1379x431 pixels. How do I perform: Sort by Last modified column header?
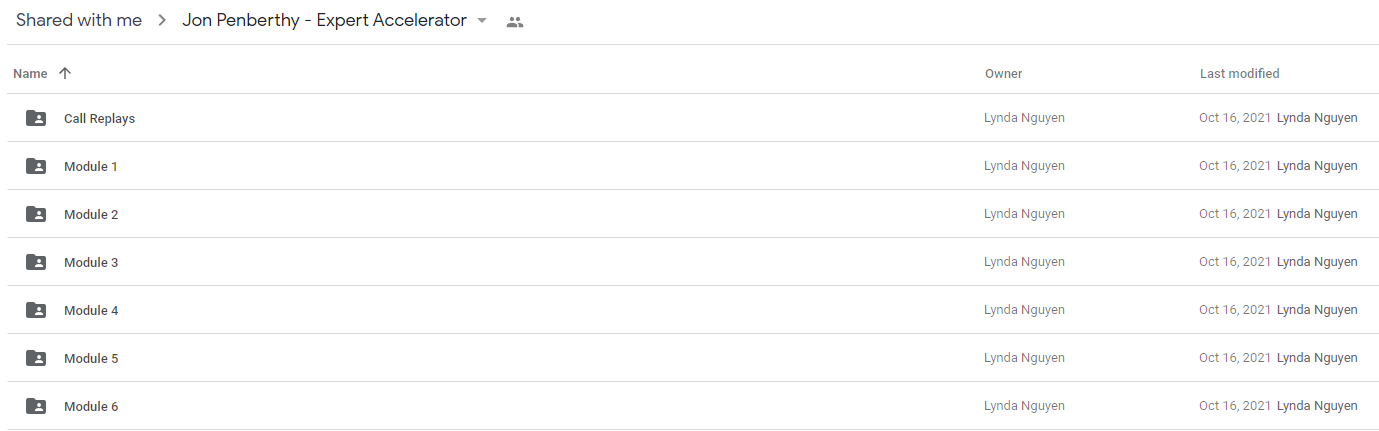(x=1240, y=73)
